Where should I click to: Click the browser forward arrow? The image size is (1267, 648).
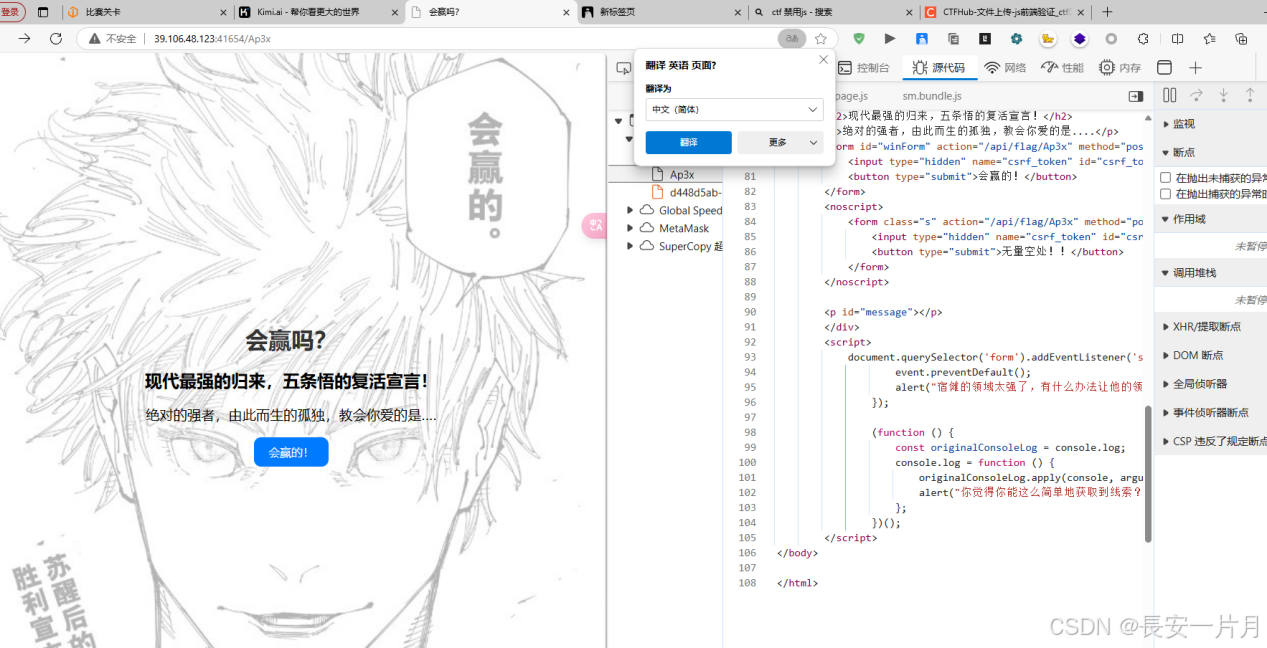coord(24,38)
